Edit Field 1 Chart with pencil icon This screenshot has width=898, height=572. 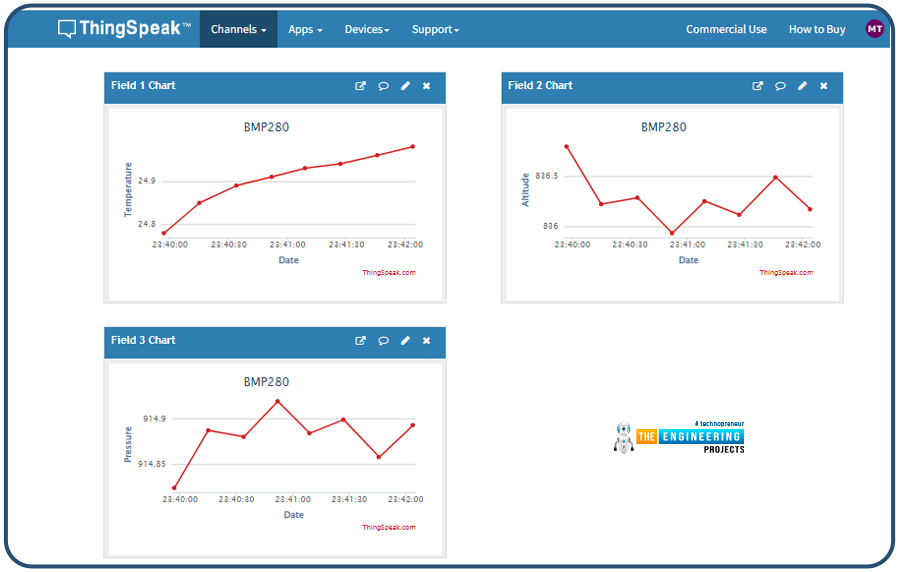(x=405, y=86)
